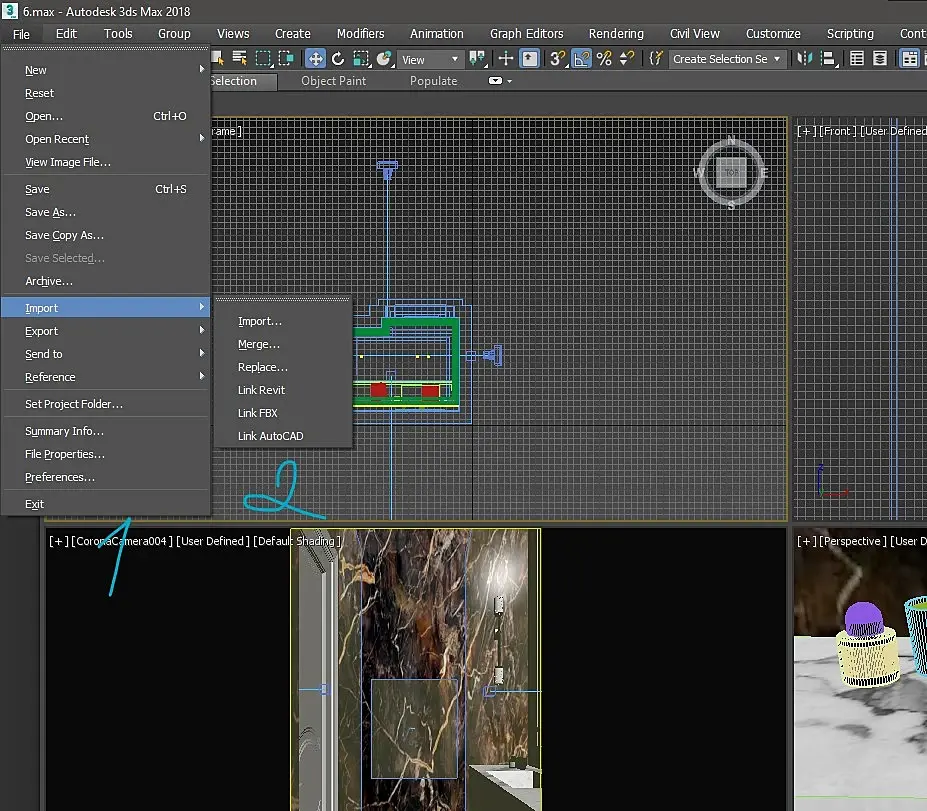This screenshot has height=811, width=927.
Task: Toggle Percent Snap
Action: coord(604,59)
